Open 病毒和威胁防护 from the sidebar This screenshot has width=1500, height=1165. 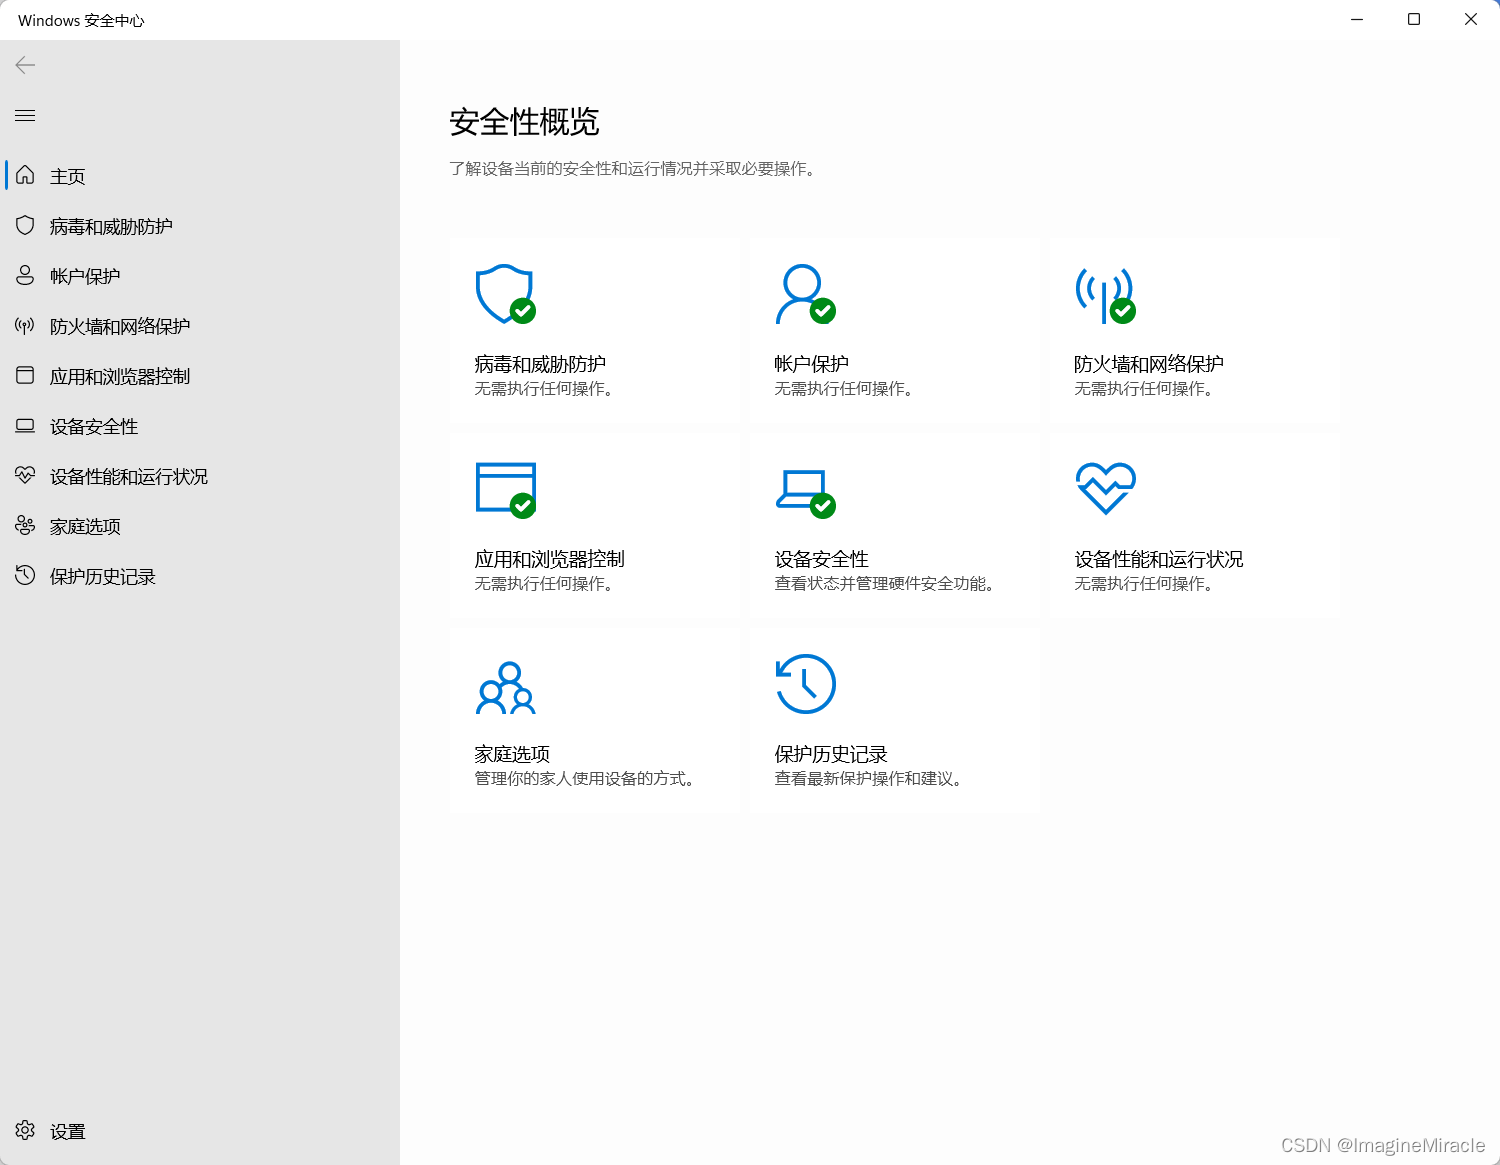(200, 226)
